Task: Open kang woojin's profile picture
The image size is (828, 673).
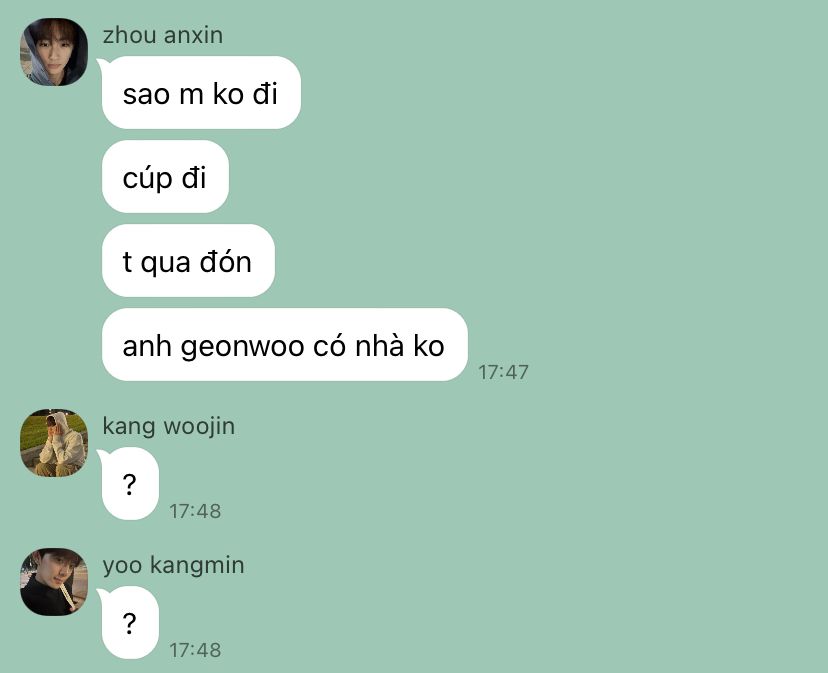Action: 54,443
